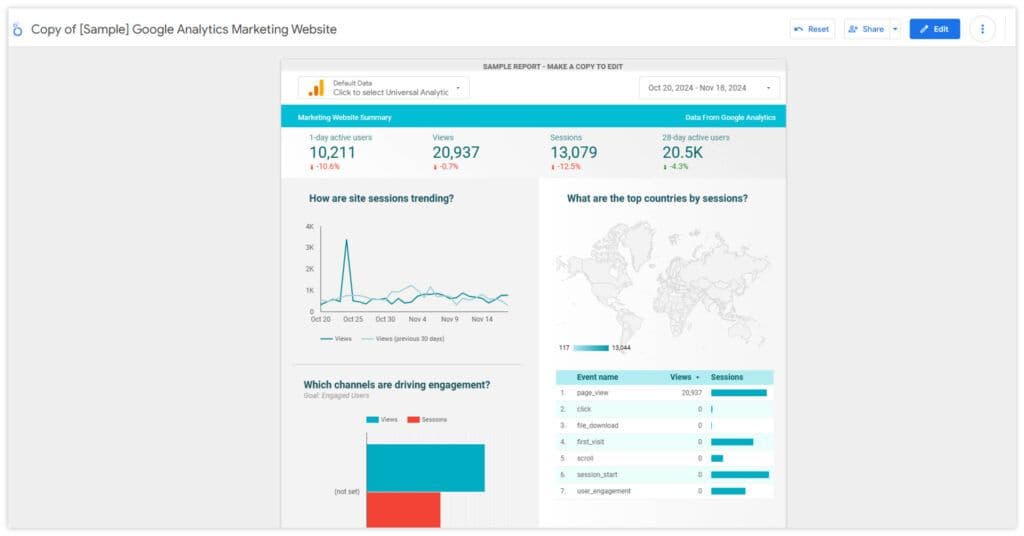Select the Views scorecard value 20,937
Screen dimensions: 1024x536
coord(456,153)
